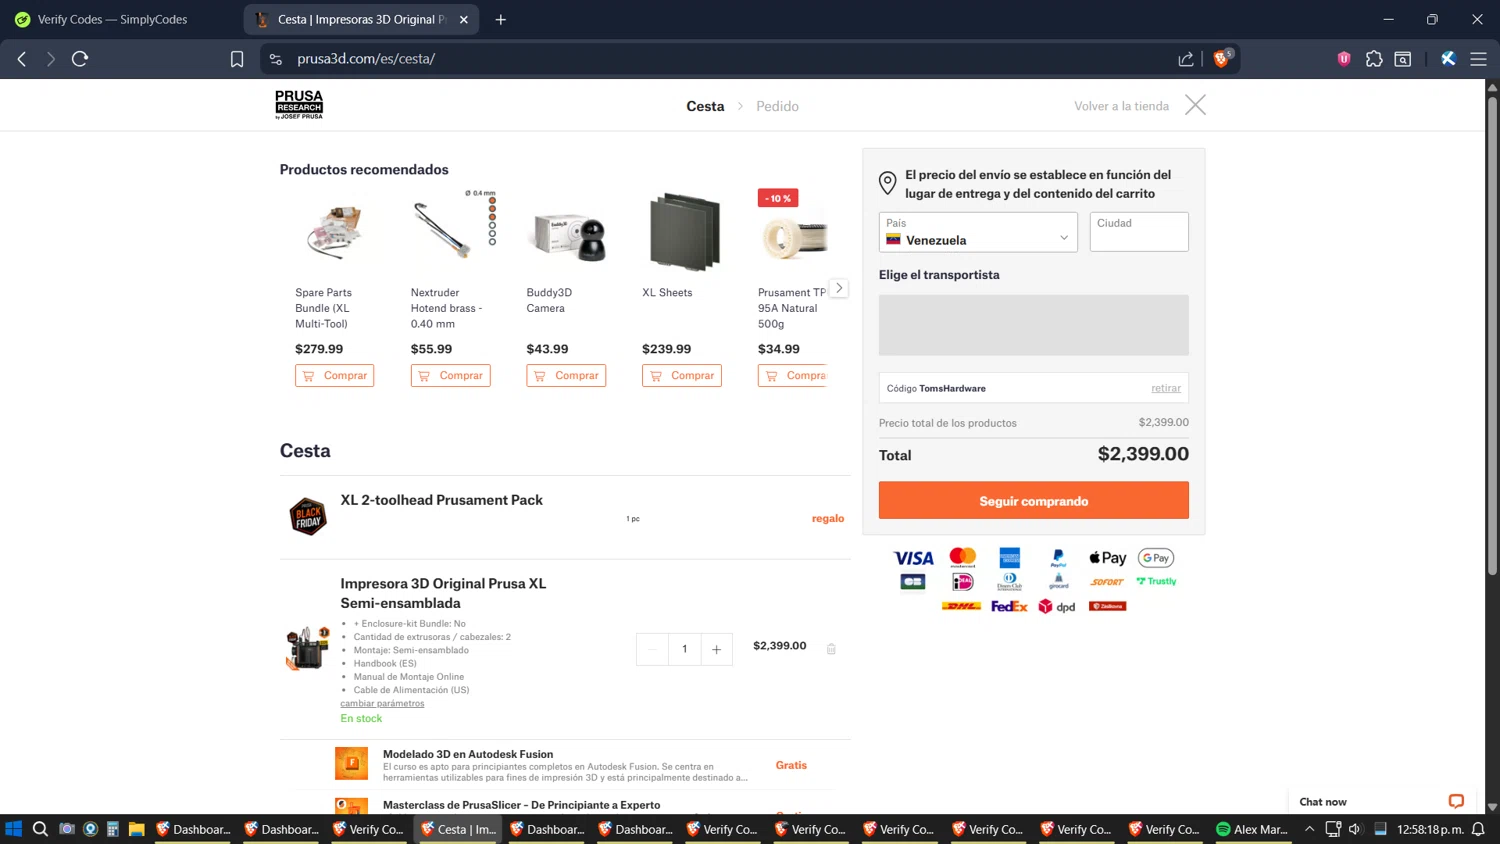Bookmark this page

tap(237, 59)
